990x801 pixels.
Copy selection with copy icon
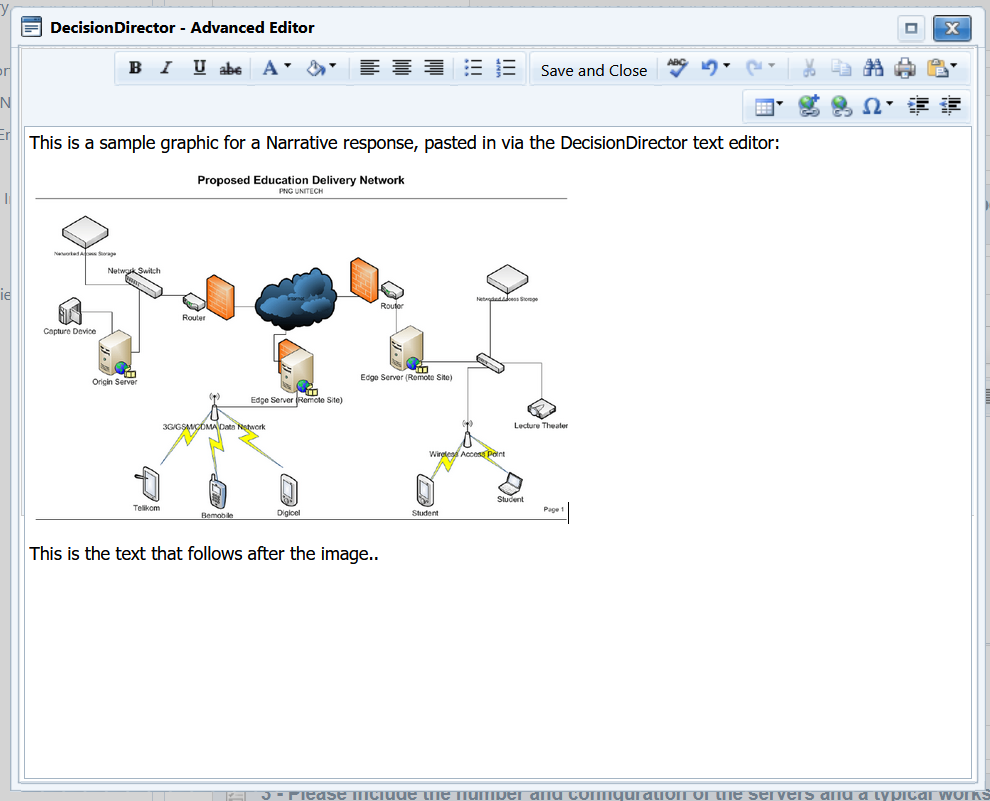pyautogui.click(x=841, y=68)
